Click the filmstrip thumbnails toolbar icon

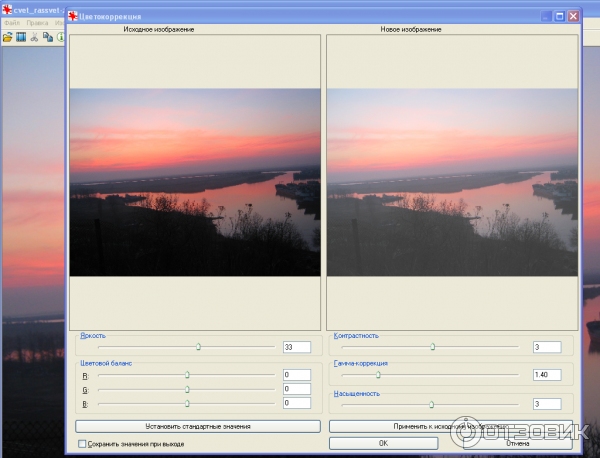pos(20,37)
